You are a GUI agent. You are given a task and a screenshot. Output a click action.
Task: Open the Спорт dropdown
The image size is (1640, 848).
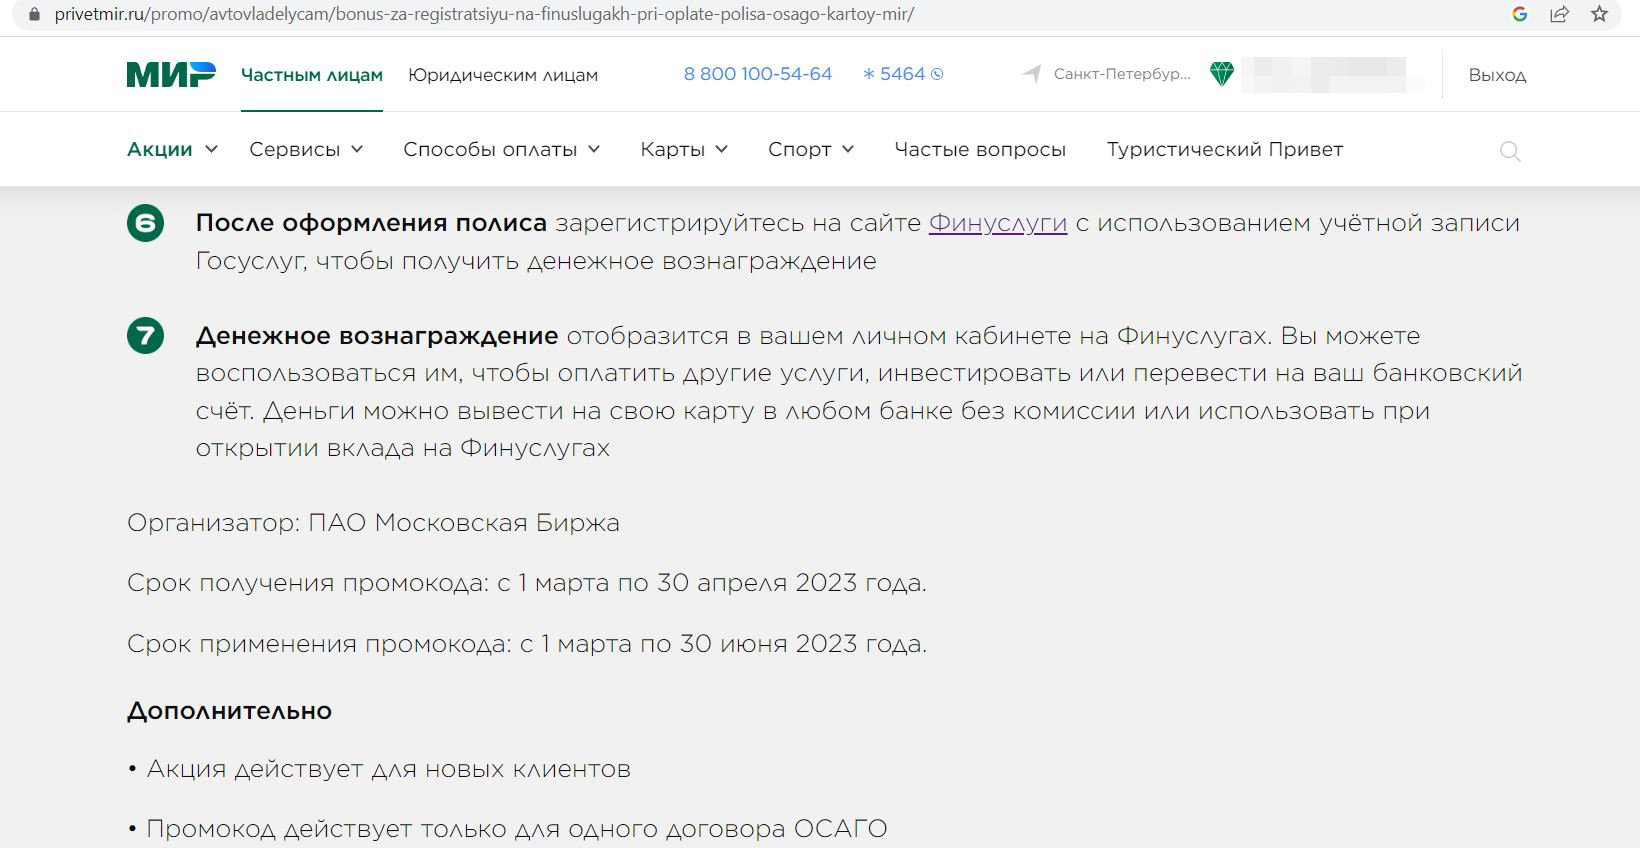pos(811,149)
